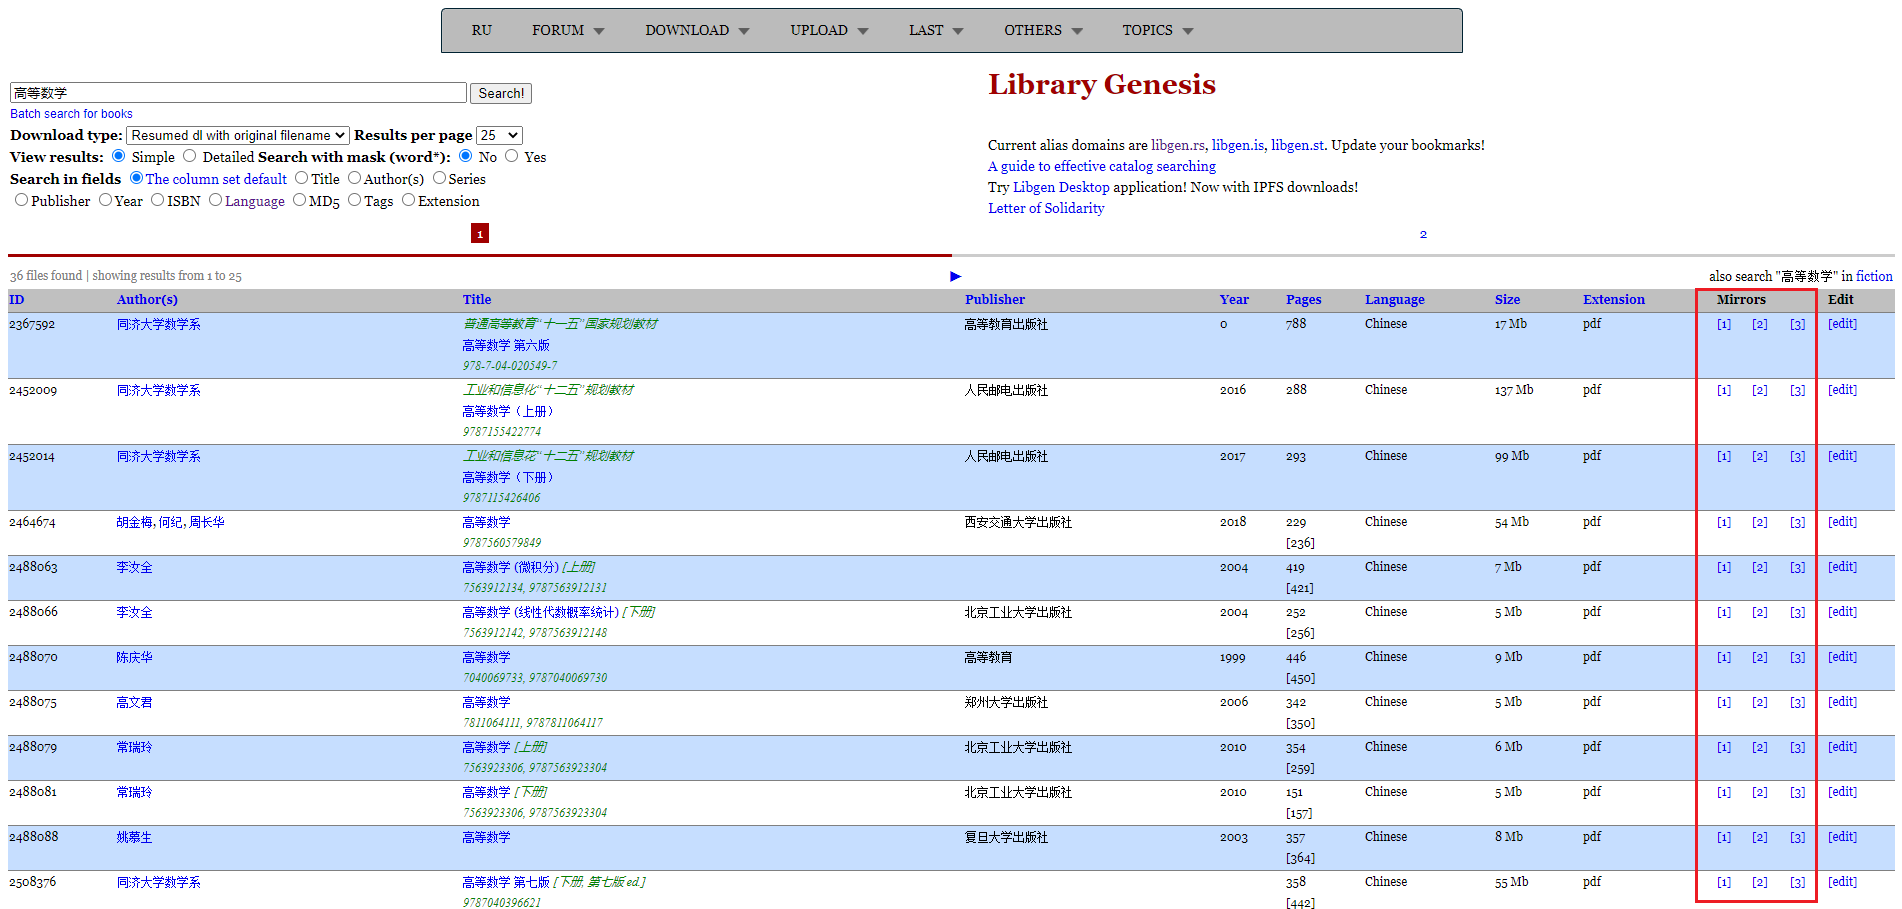Viewport: 1902px width, 909px height.
Task: Open the libgen.is alias domain link
Action: click(x=1238, y=145)
